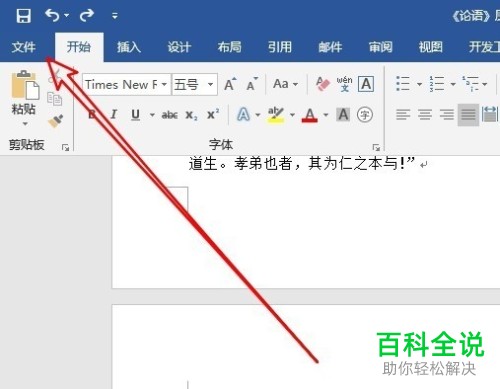Click the Character Shading icon
500x389 pixels.
(343, 115)
